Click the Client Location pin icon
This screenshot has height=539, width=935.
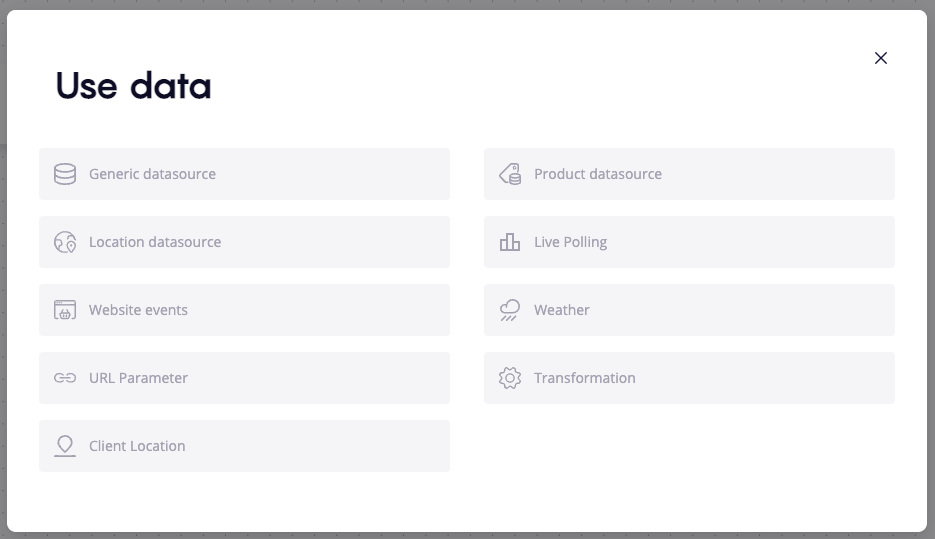[x=65, y=446]
